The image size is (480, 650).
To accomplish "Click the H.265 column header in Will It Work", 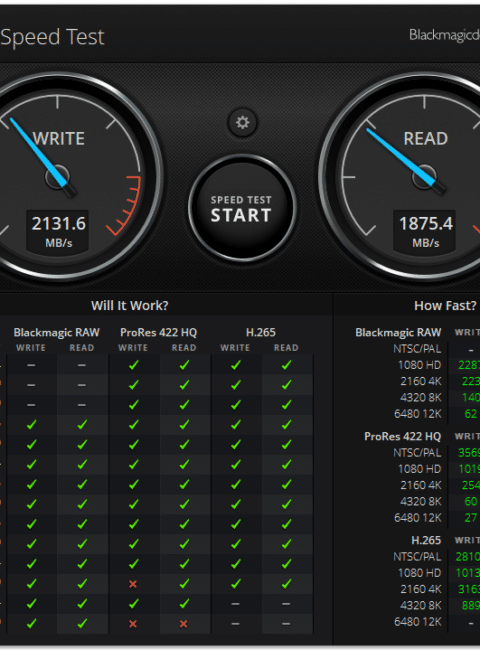I will coord(260,332).
